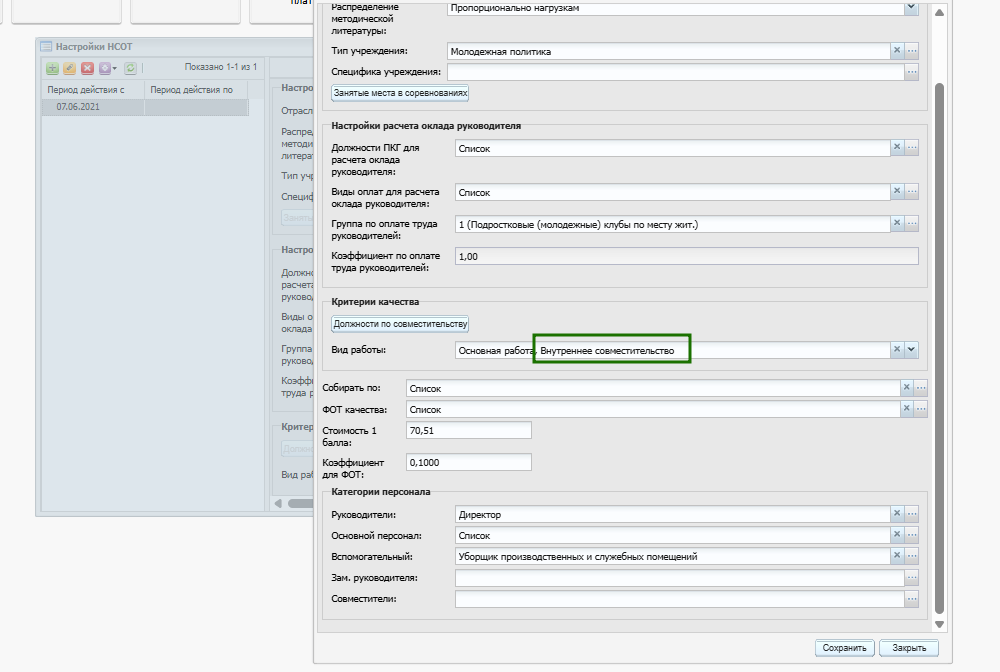This screenshot has width=1000, height=672.
Task: Click the dialog scrollbar up arrow
Action: coord(939,12)
